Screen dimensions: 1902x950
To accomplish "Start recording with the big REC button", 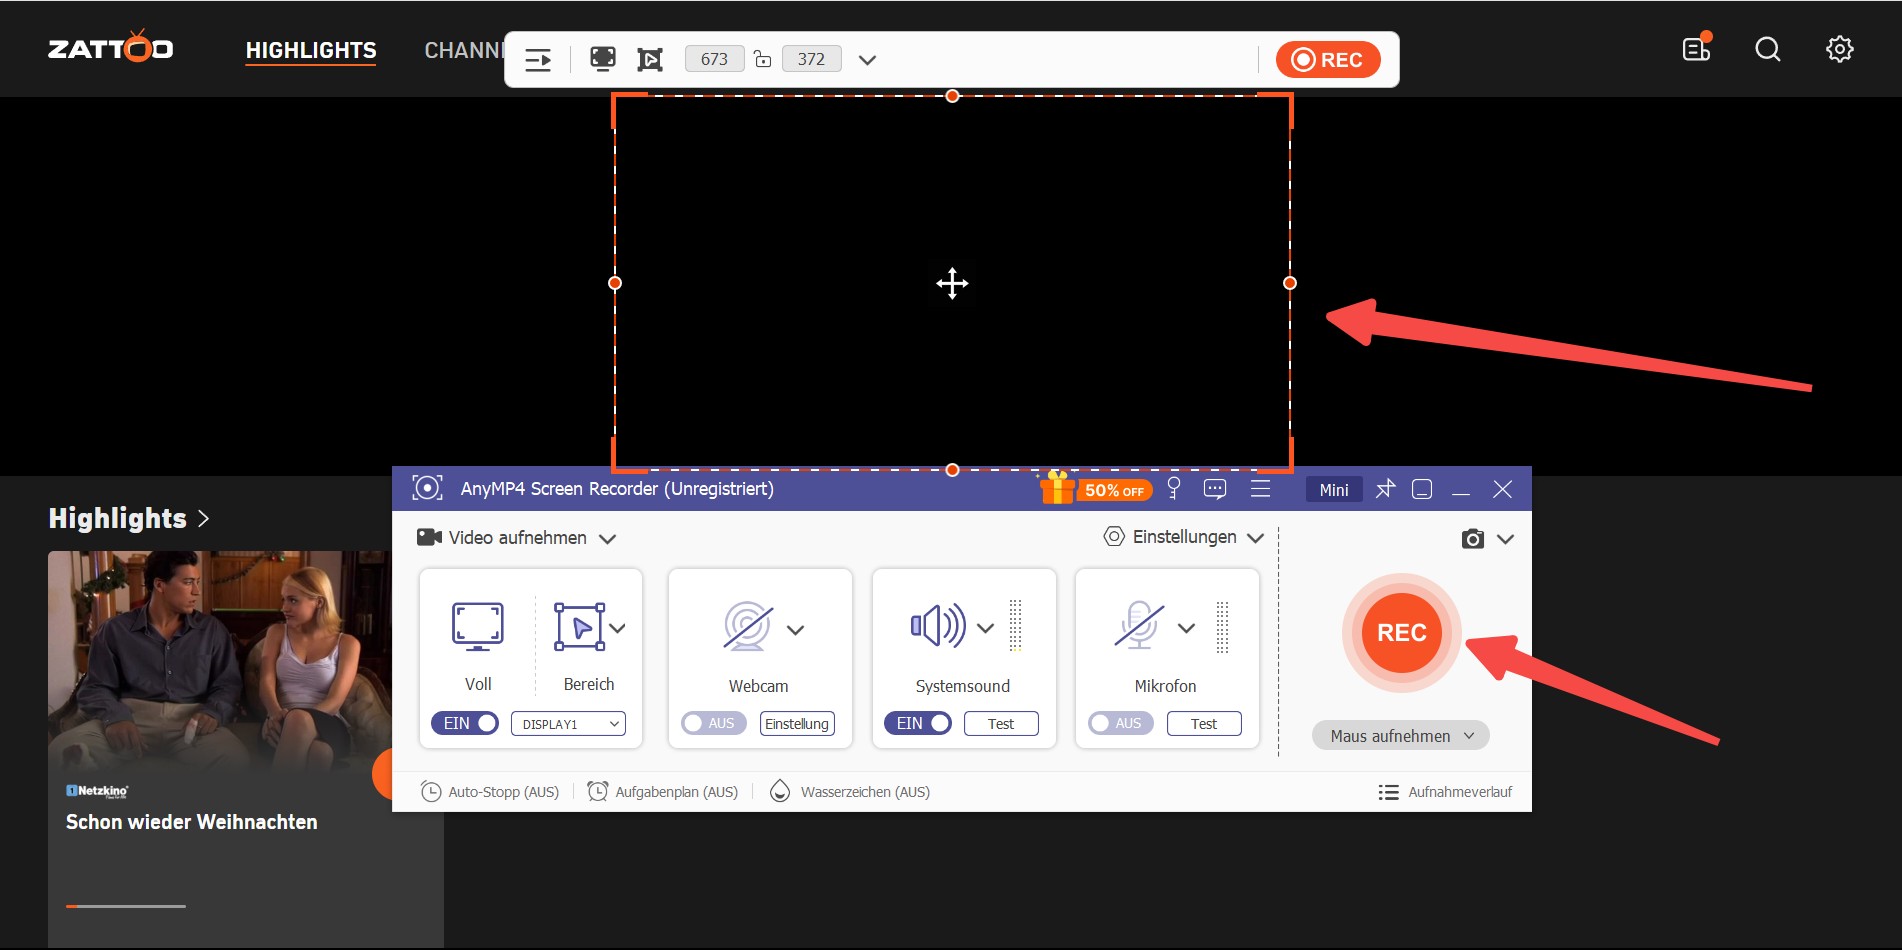I will pyautogui.click(x=1401, y=633).
